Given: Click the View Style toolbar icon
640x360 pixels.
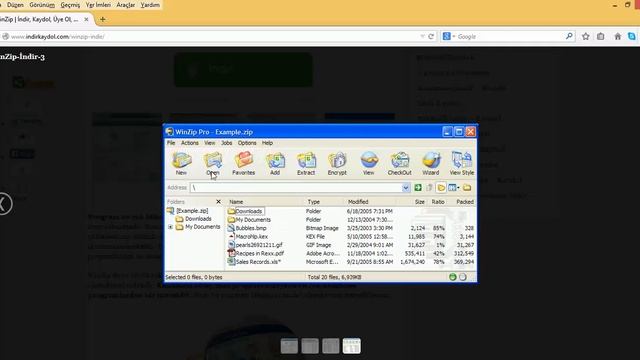Looking at the screenshot, I should (462, 163).
